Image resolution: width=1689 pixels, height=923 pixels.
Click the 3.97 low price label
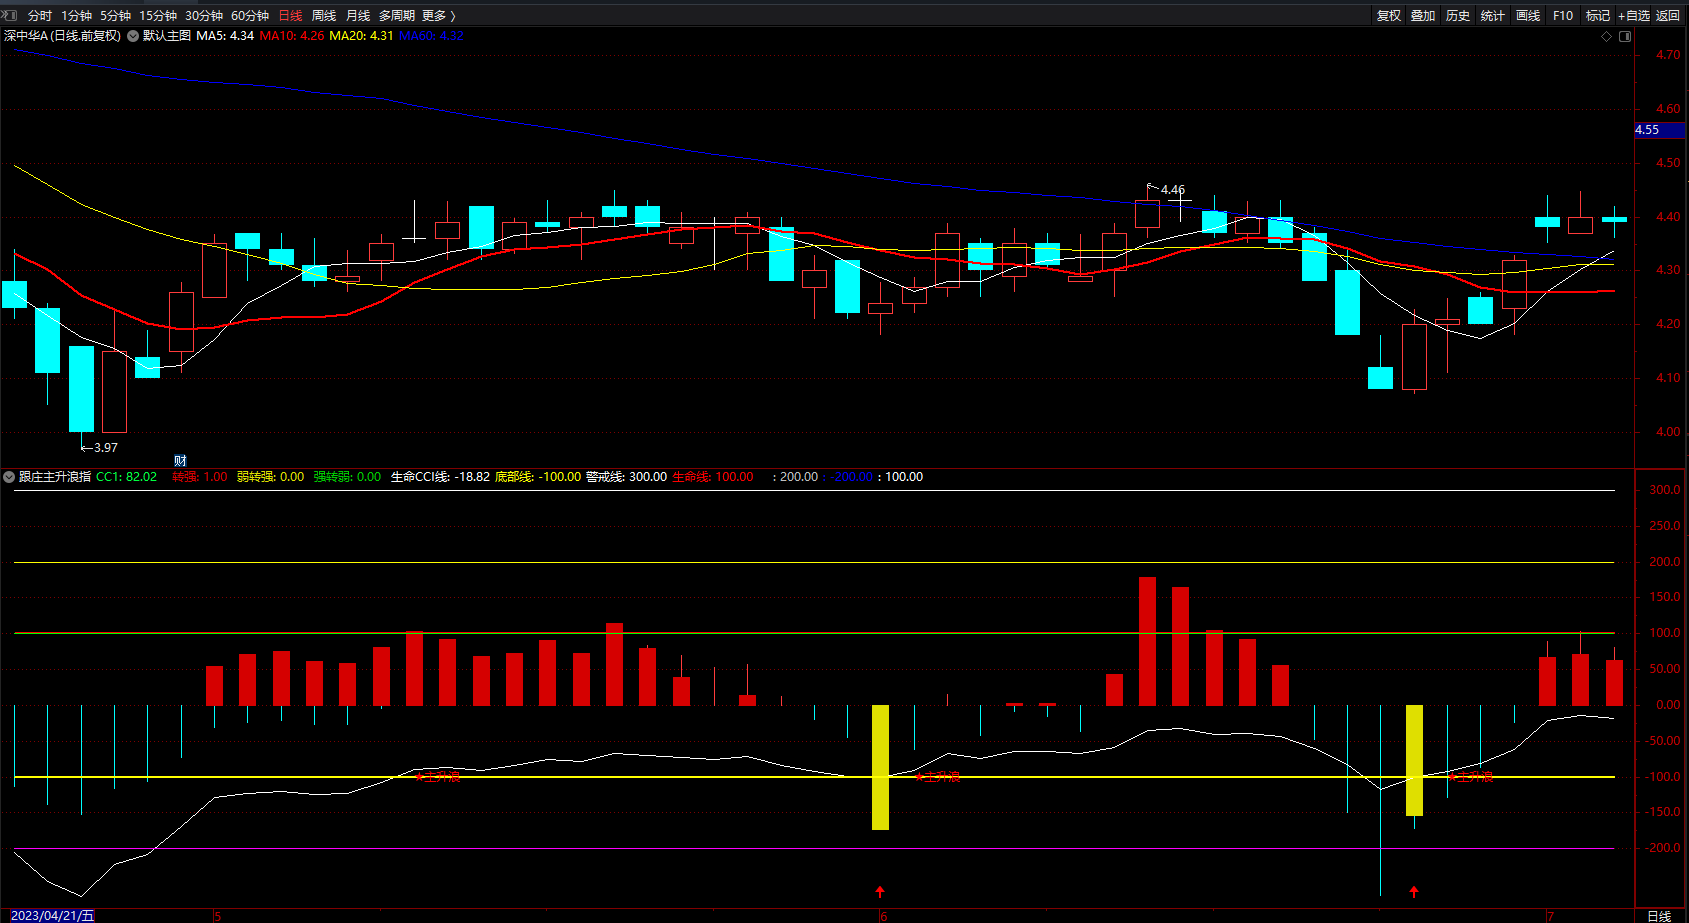click(x=106, y=448)
